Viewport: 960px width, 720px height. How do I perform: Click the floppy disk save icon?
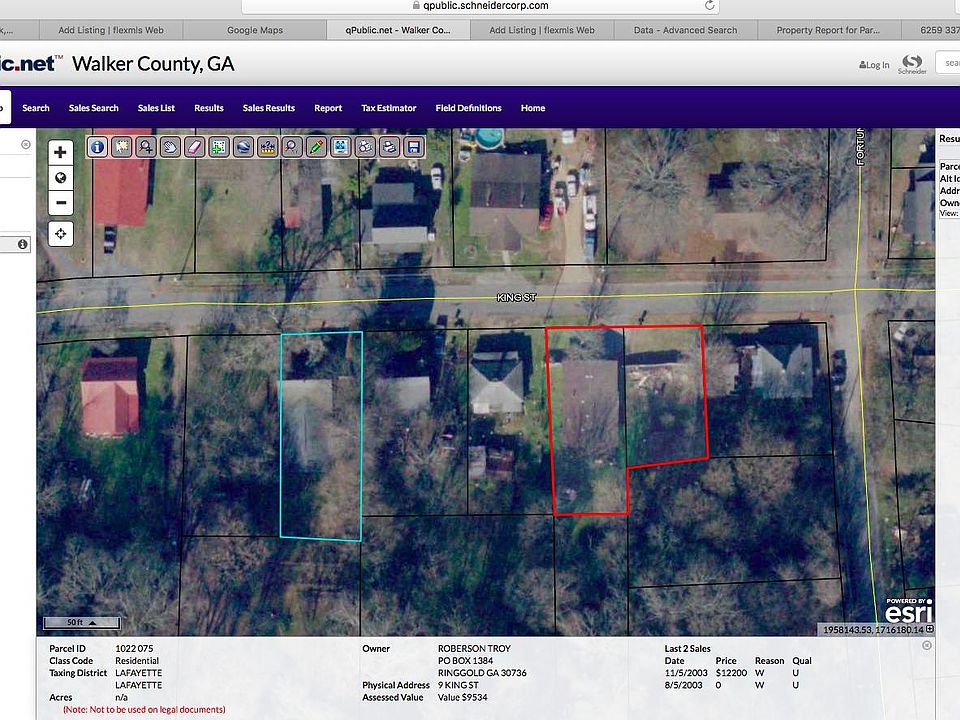click(x=414, y=147)
